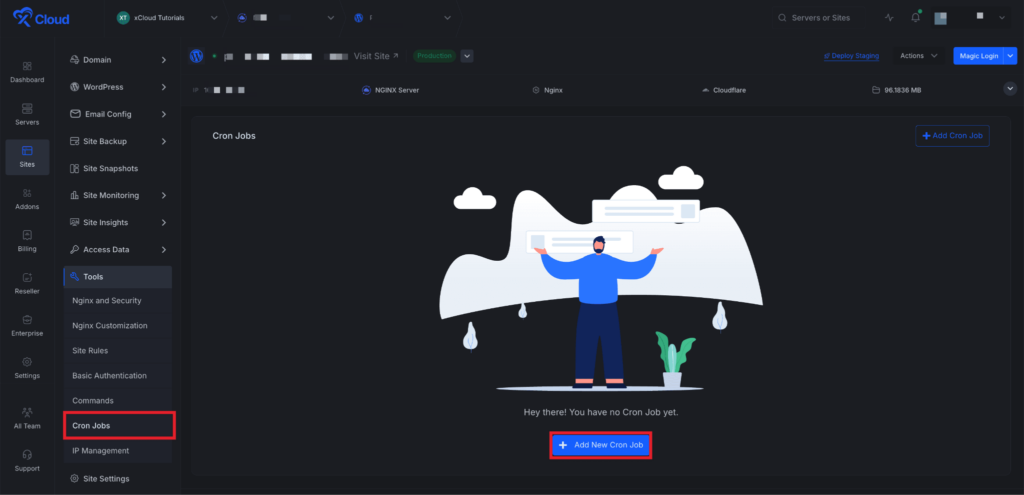Go to Servers in the sidebar
This screenshot has height=495, width=1024.
tap(27, 113)
